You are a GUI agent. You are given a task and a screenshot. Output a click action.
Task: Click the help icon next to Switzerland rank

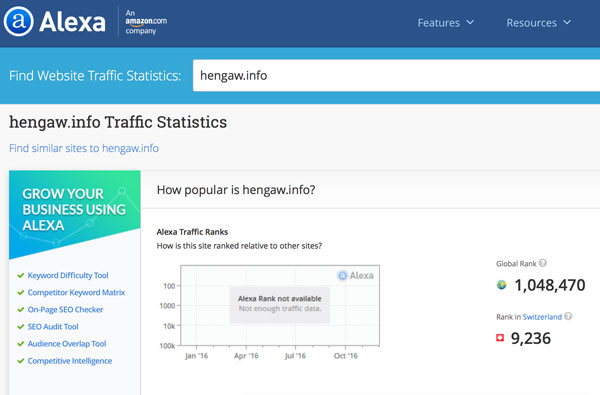click(568, 316)
